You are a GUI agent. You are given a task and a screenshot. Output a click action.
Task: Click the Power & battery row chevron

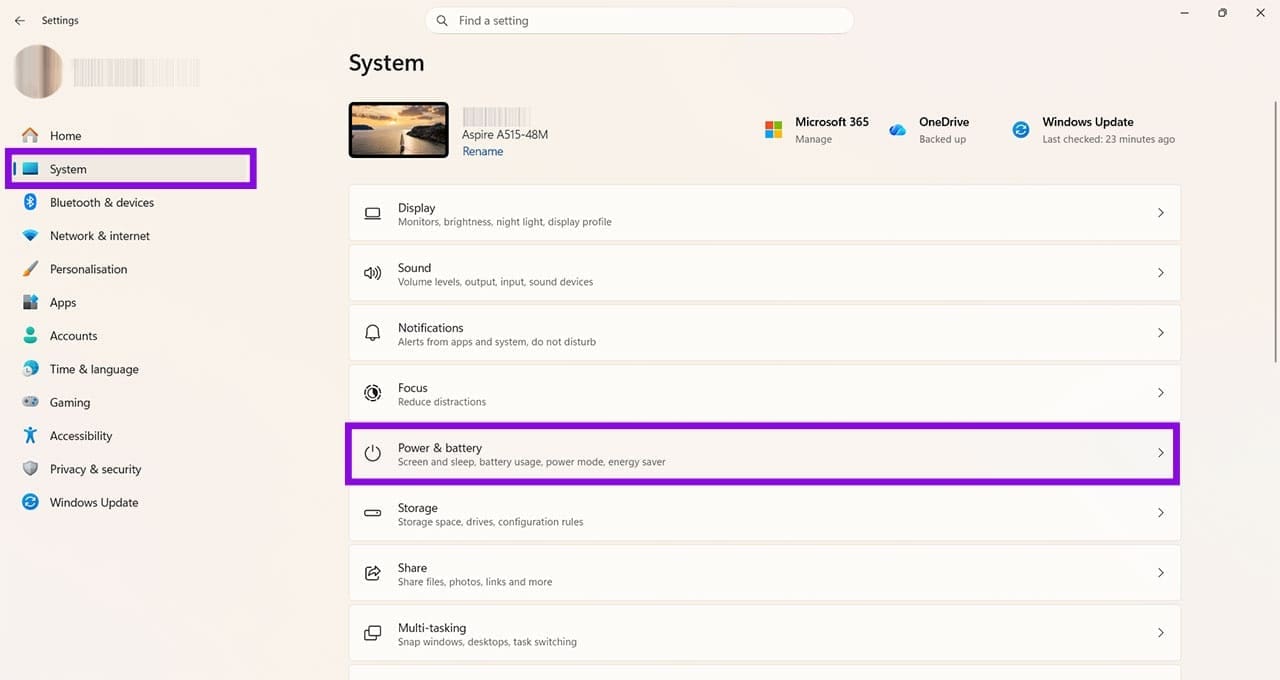[1161, 453]
